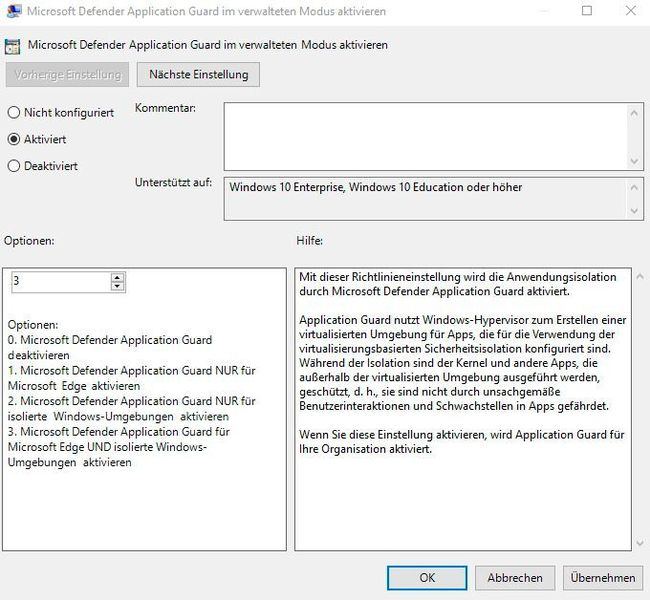
Task: Click the options value field showing 3
Action: click(x=61, y=282)
